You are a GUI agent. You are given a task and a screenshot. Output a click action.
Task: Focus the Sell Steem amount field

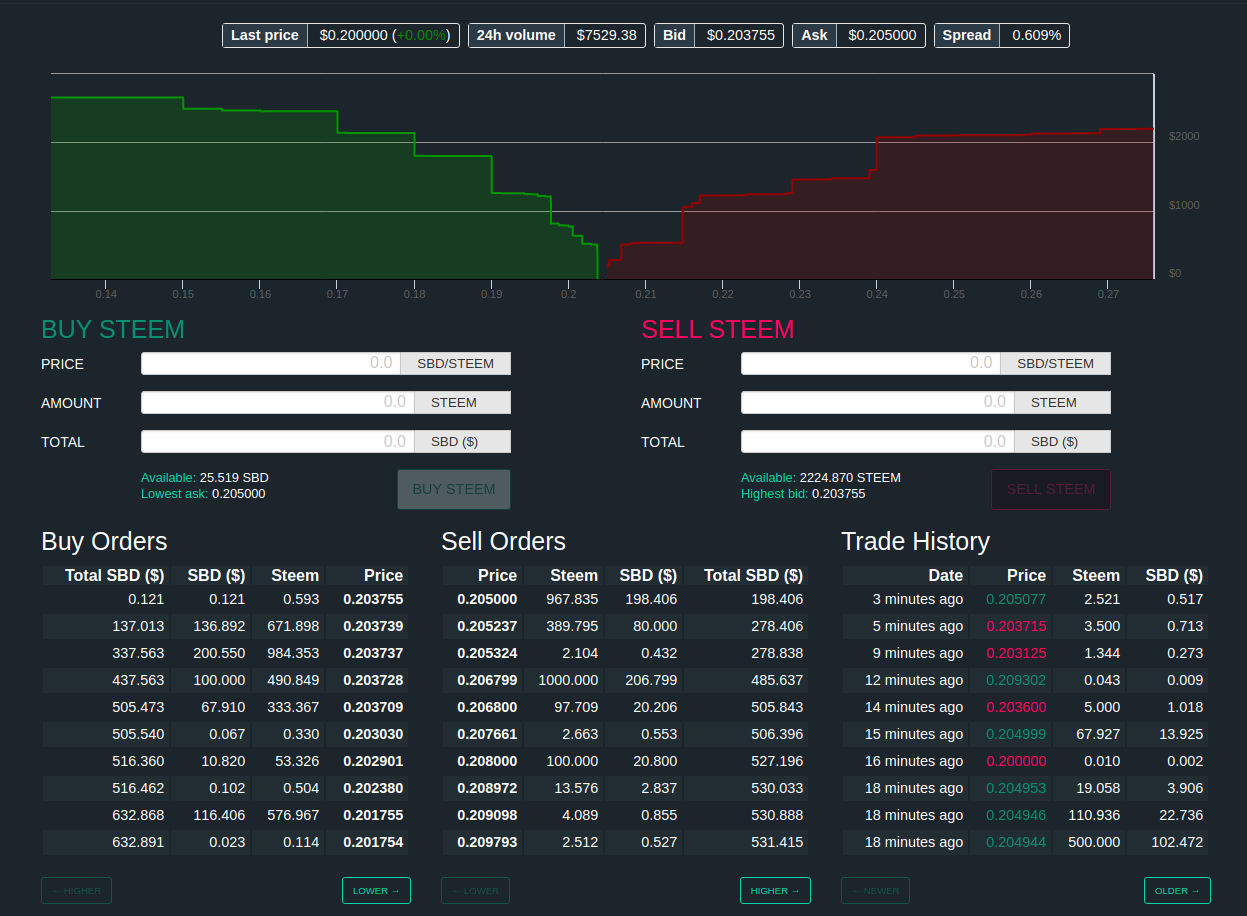(x=877, y=402)
